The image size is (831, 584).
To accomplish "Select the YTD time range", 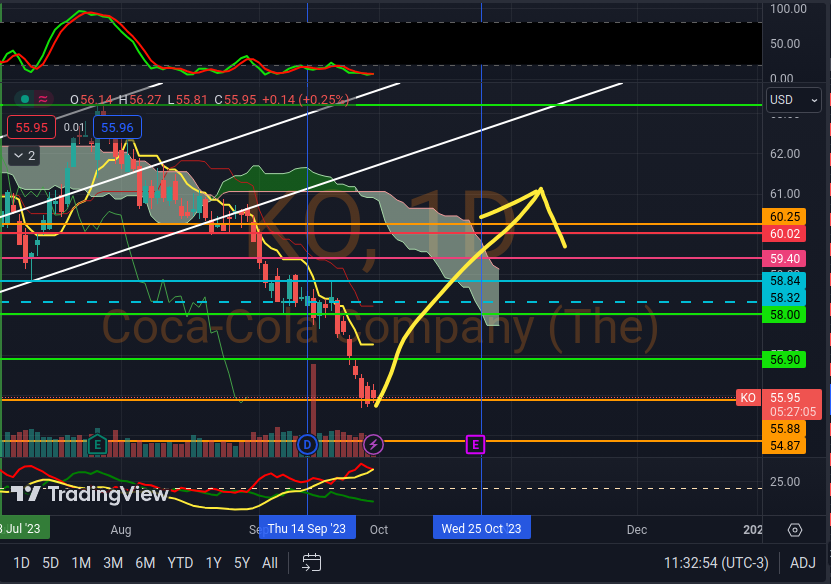I will 180,563.
